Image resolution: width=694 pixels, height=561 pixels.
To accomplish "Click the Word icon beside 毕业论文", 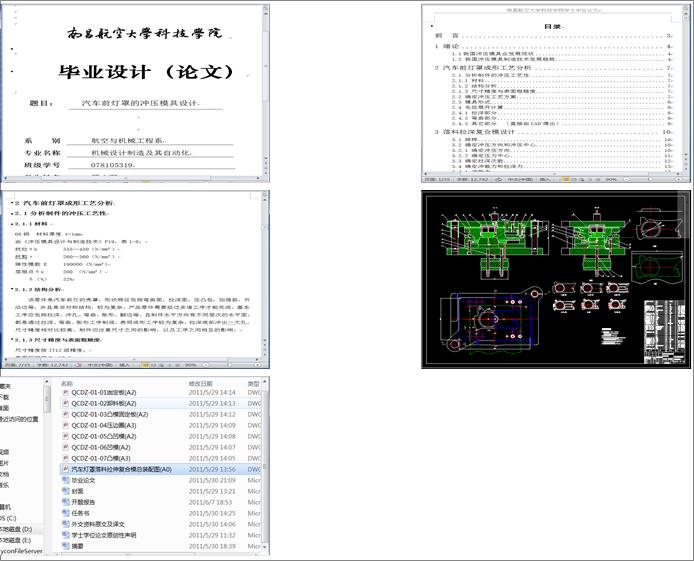I will coord(66,480).
